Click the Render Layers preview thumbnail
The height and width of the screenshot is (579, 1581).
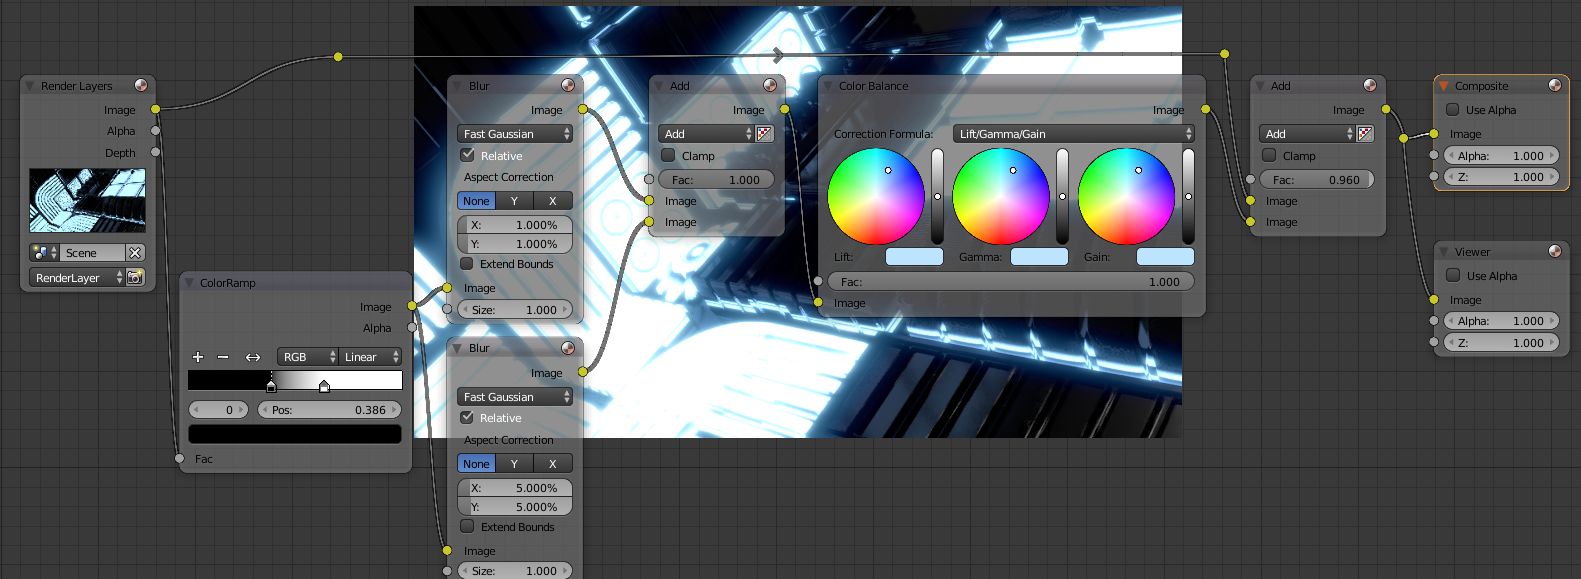click(x=87, y=201)
